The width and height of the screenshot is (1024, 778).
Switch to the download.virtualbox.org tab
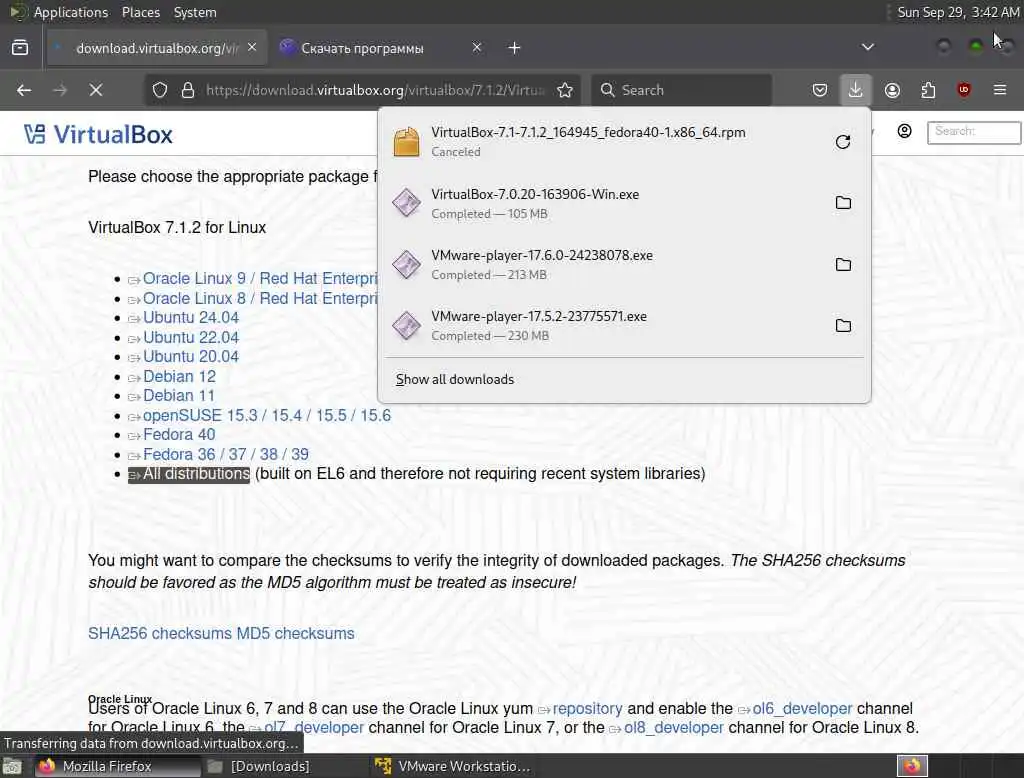[x=156, y=48]
